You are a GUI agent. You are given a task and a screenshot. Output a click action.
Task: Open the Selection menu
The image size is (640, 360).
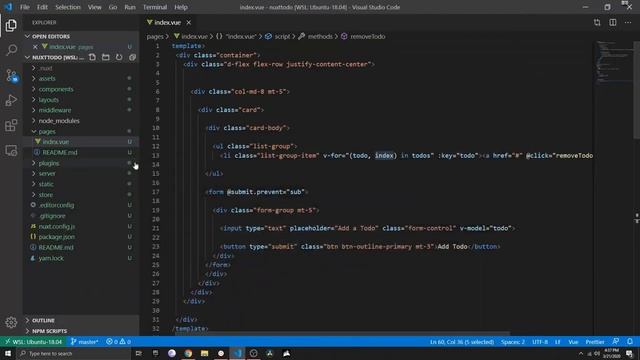click(x=68, y=7)
